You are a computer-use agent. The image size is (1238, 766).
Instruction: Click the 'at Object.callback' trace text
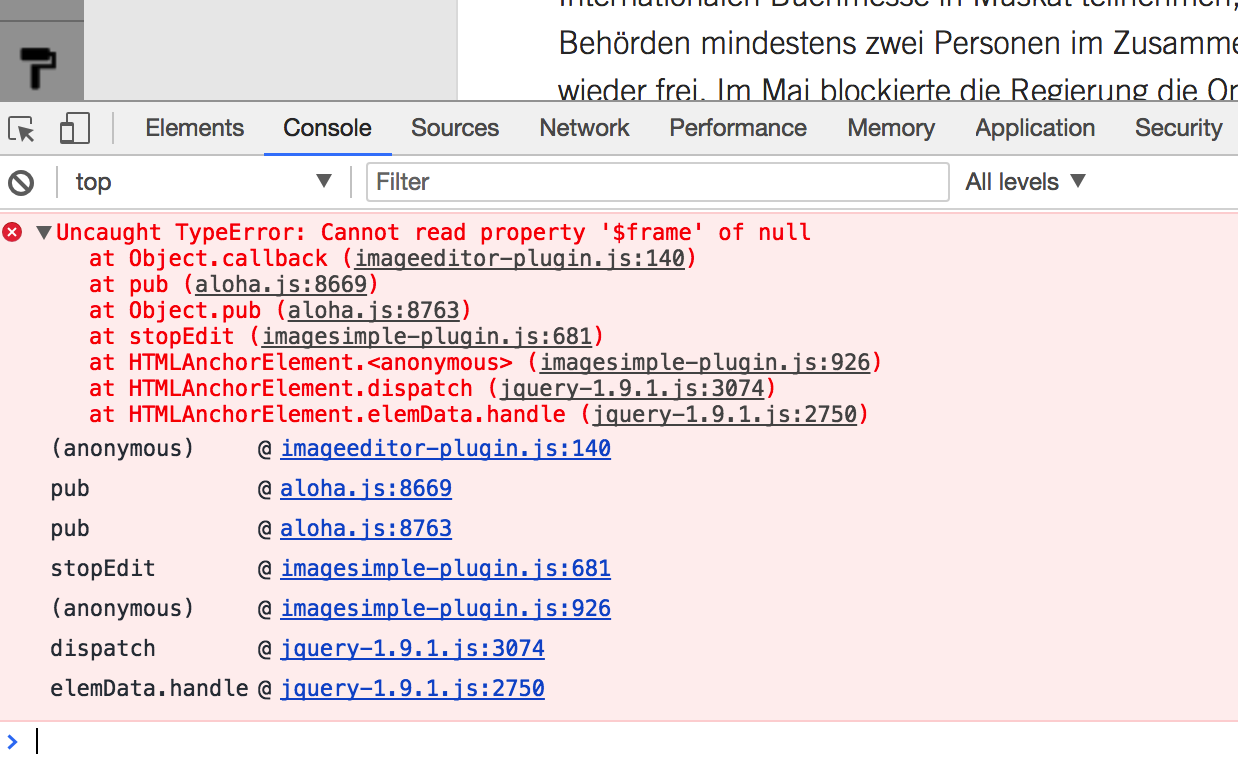pos(208,259)
